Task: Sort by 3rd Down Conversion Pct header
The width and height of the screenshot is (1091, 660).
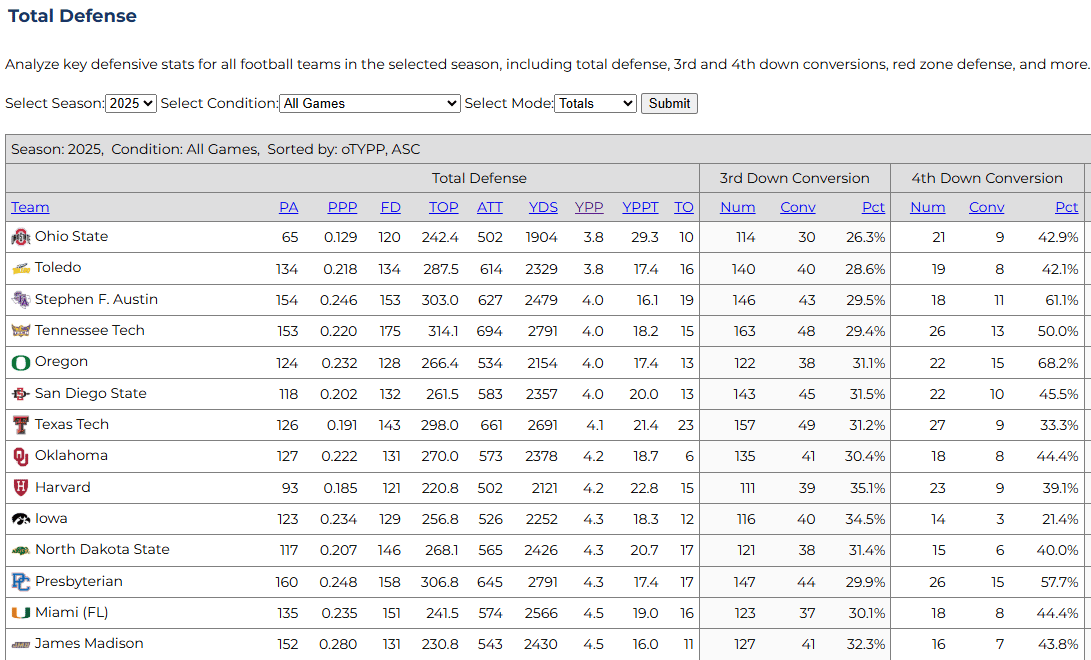Action: click(873, 207)
